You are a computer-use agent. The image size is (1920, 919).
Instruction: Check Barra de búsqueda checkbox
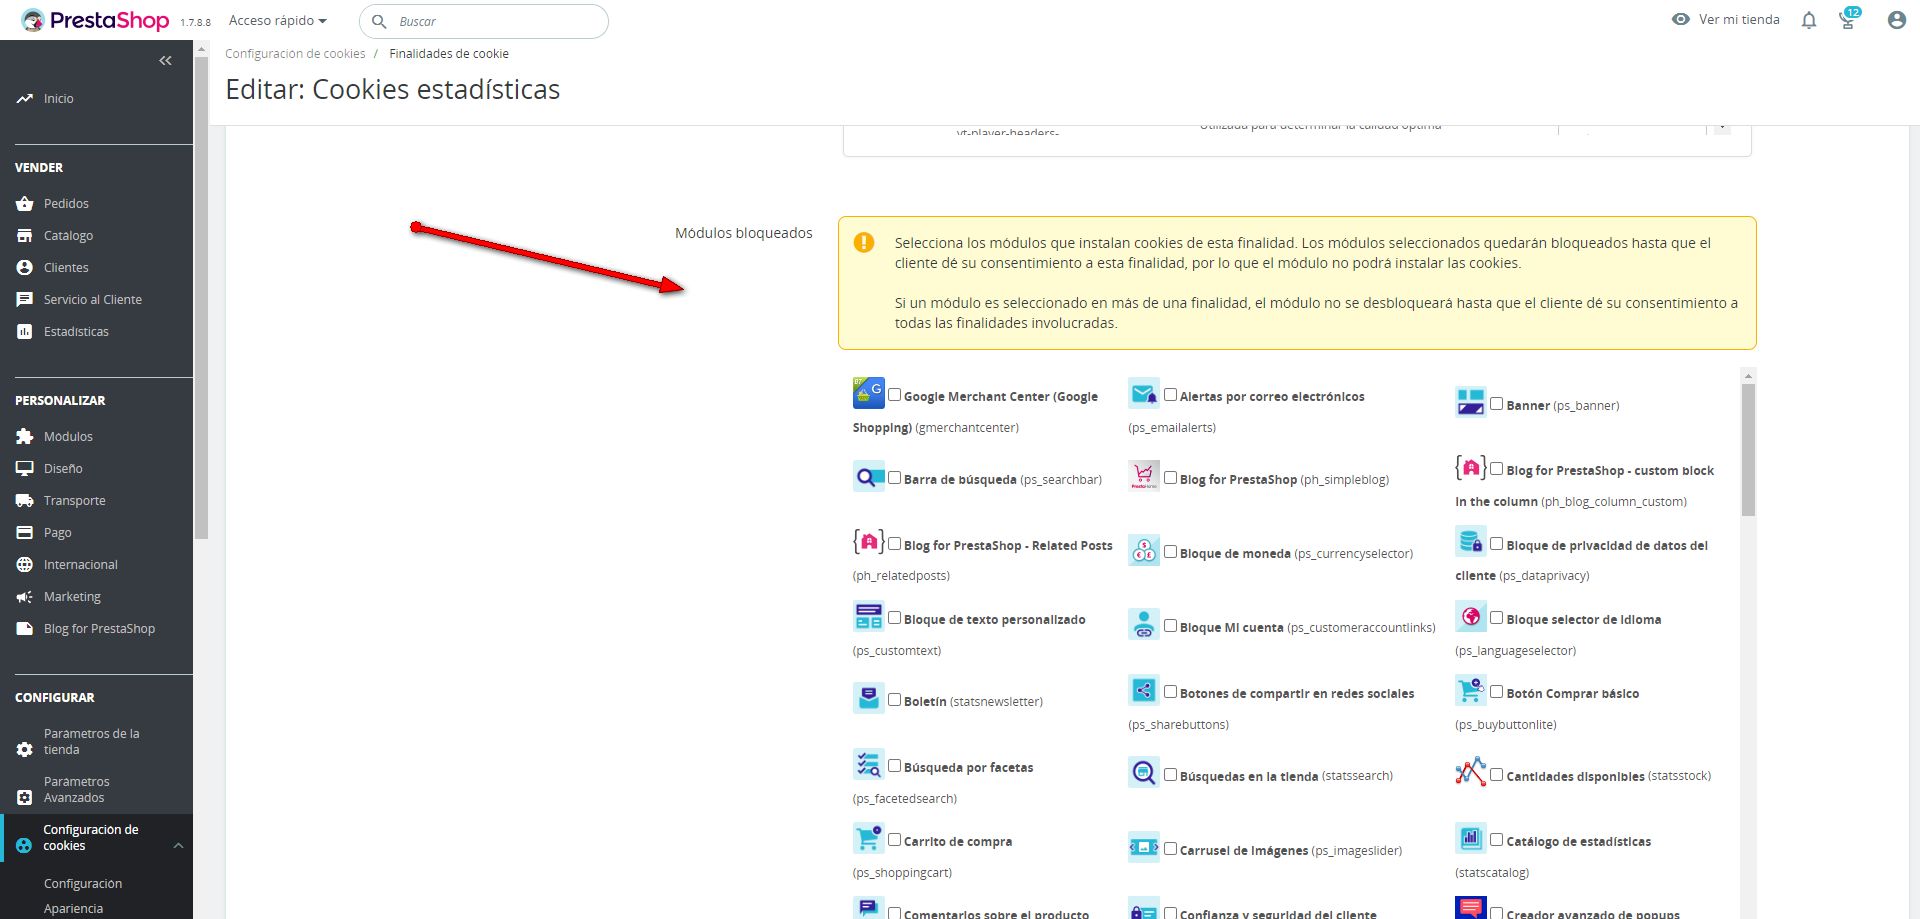[895, 478]
